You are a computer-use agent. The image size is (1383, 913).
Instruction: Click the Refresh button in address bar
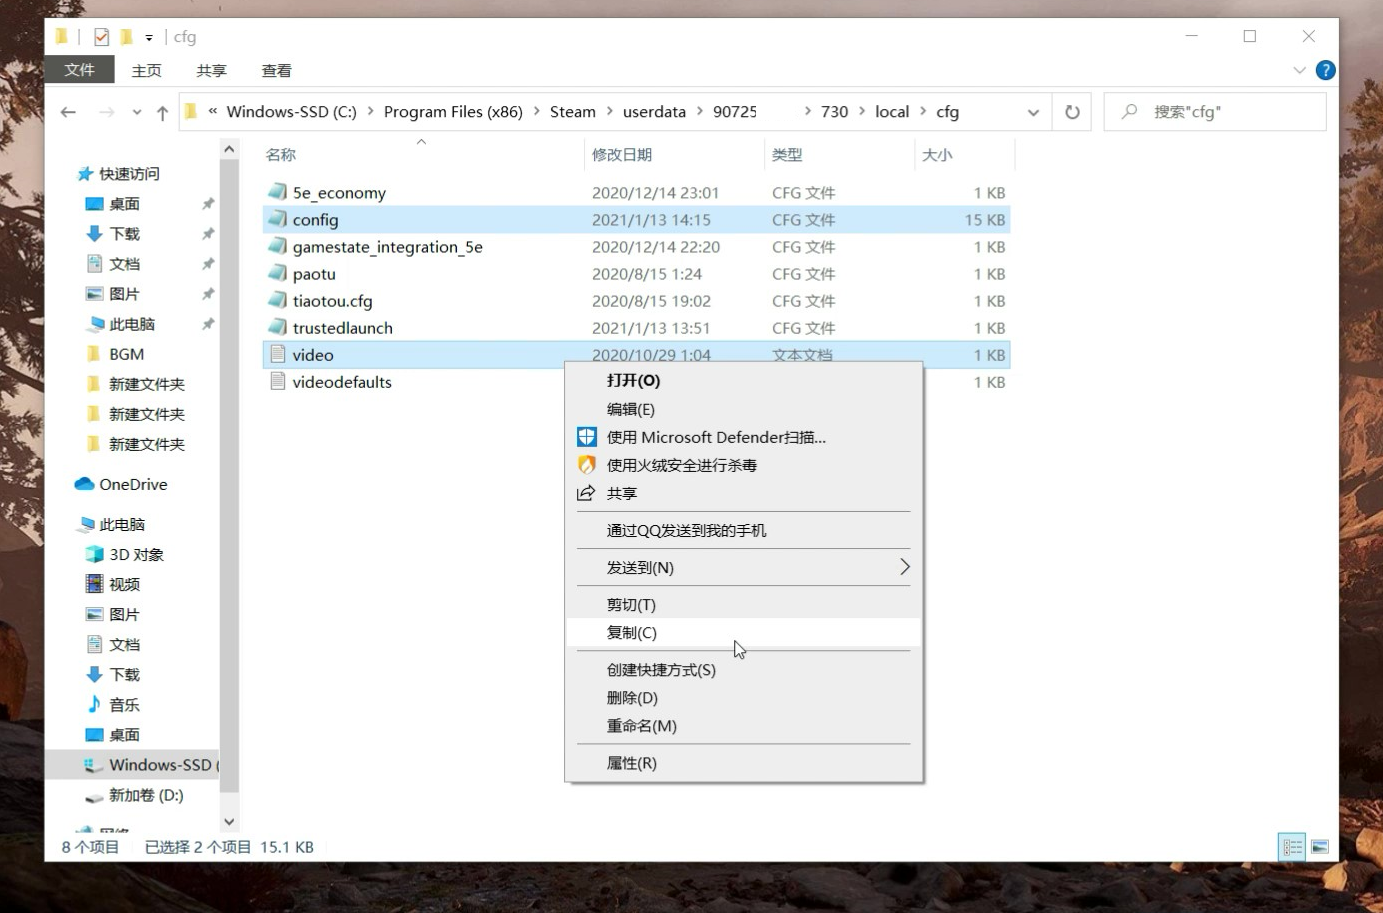point(1072,112)
